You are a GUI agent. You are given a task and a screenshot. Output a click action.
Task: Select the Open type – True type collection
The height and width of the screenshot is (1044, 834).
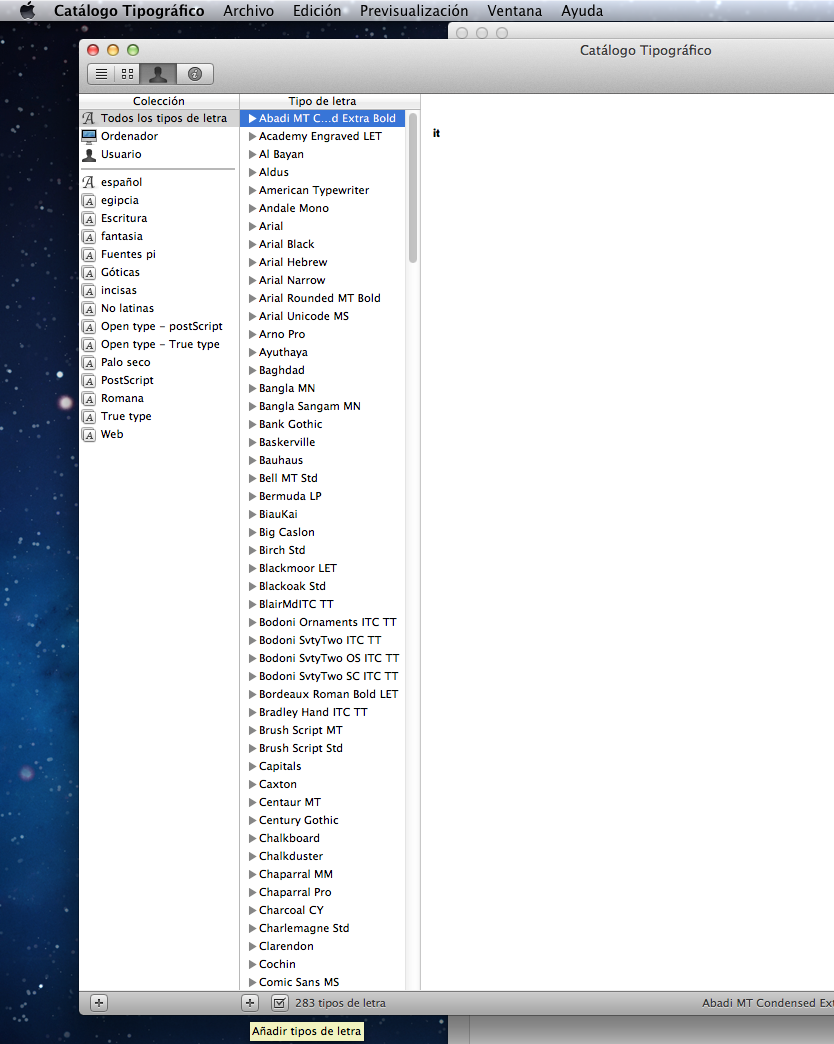158,344
